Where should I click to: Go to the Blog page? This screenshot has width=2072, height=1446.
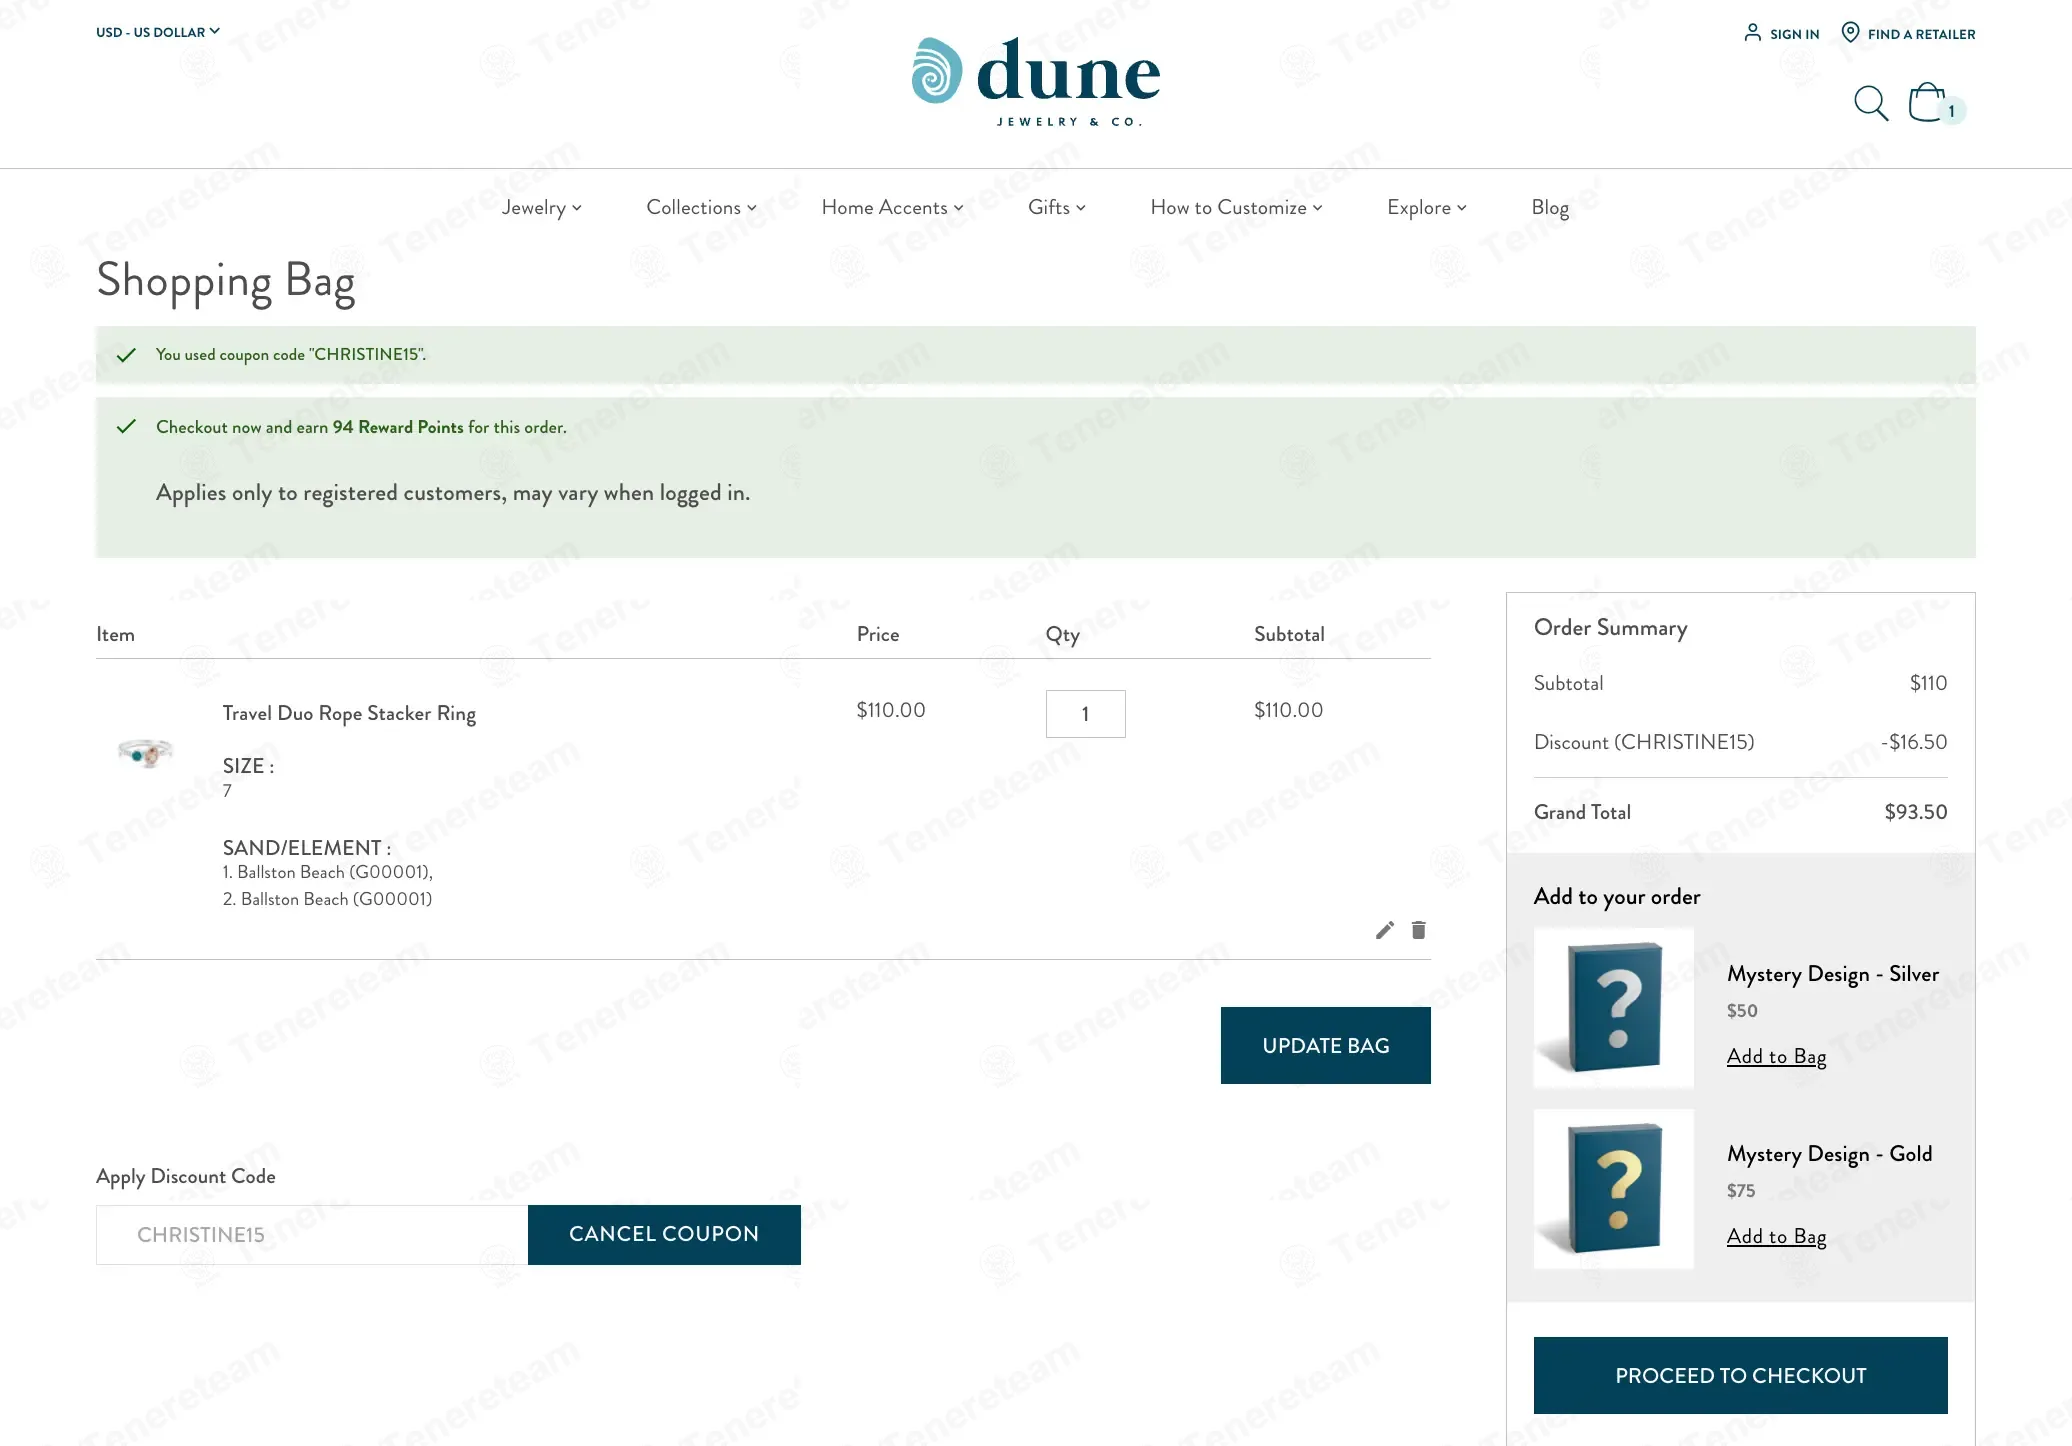click(1550, 207)
